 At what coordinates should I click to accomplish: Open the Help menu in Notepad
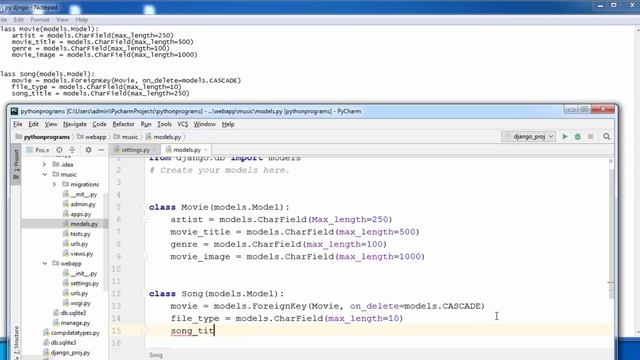82,20
